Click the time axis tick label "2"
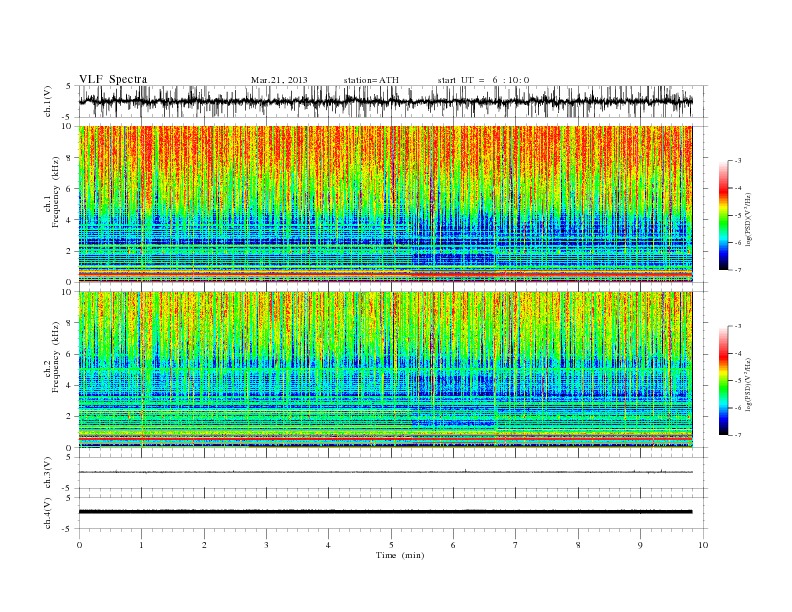The height and width of the screenshot is (612, 792). [x=204, y=545]
